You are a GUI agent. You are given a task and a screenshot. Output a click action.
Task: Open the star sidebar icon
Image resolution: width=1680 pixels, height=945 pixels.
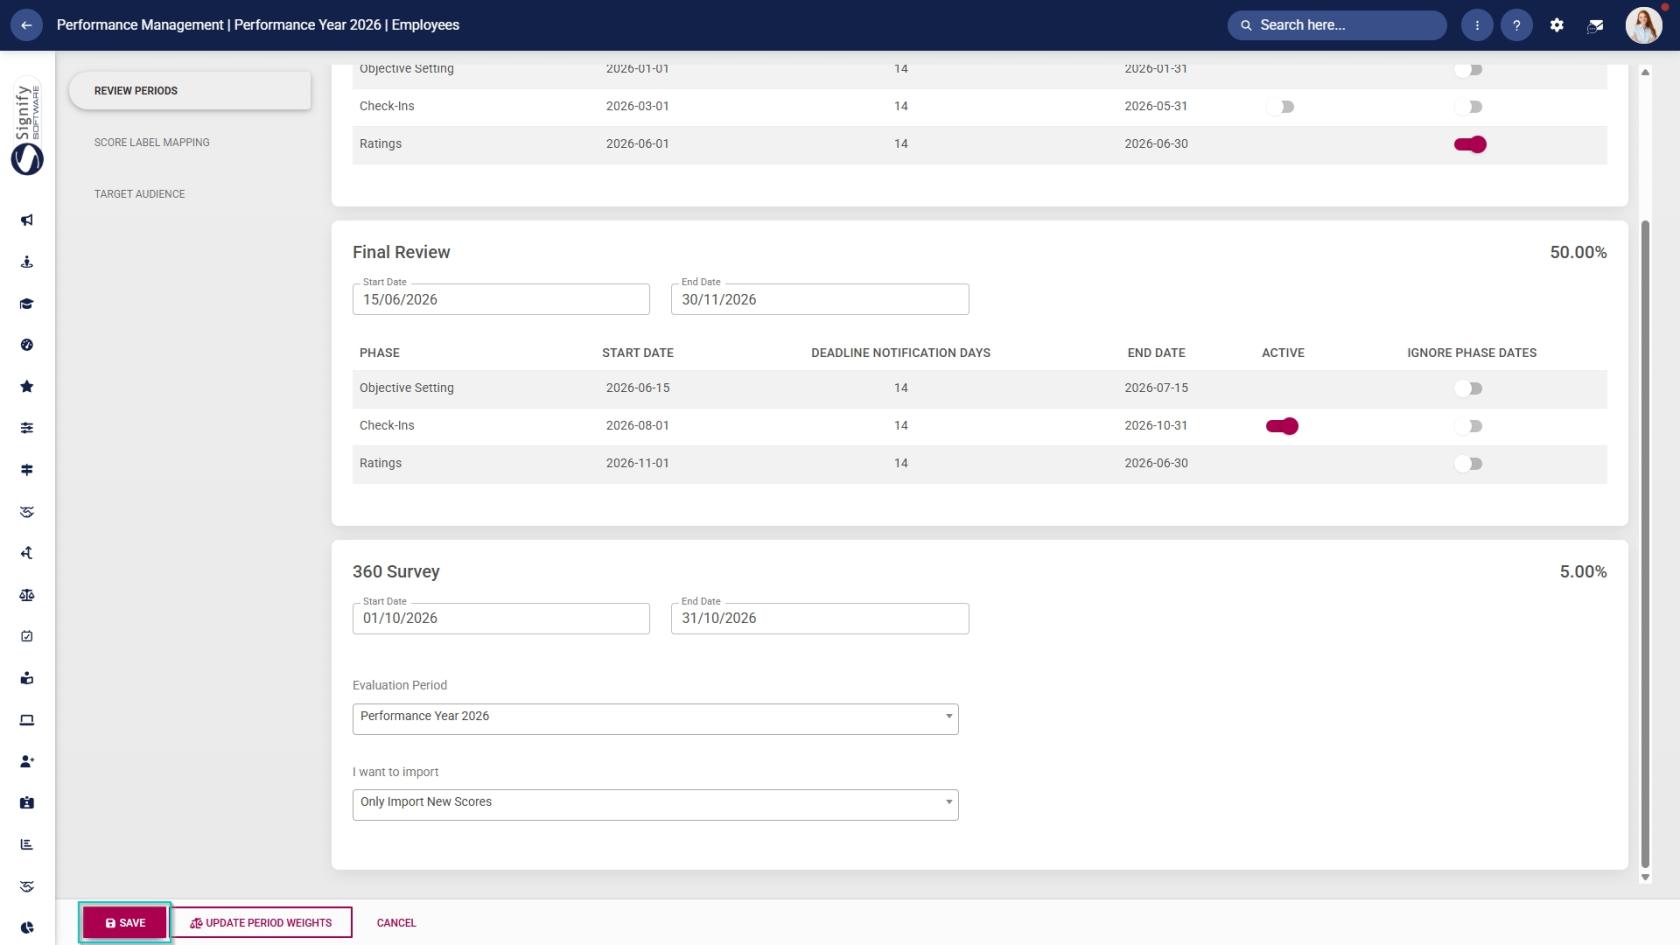[27, 386]
